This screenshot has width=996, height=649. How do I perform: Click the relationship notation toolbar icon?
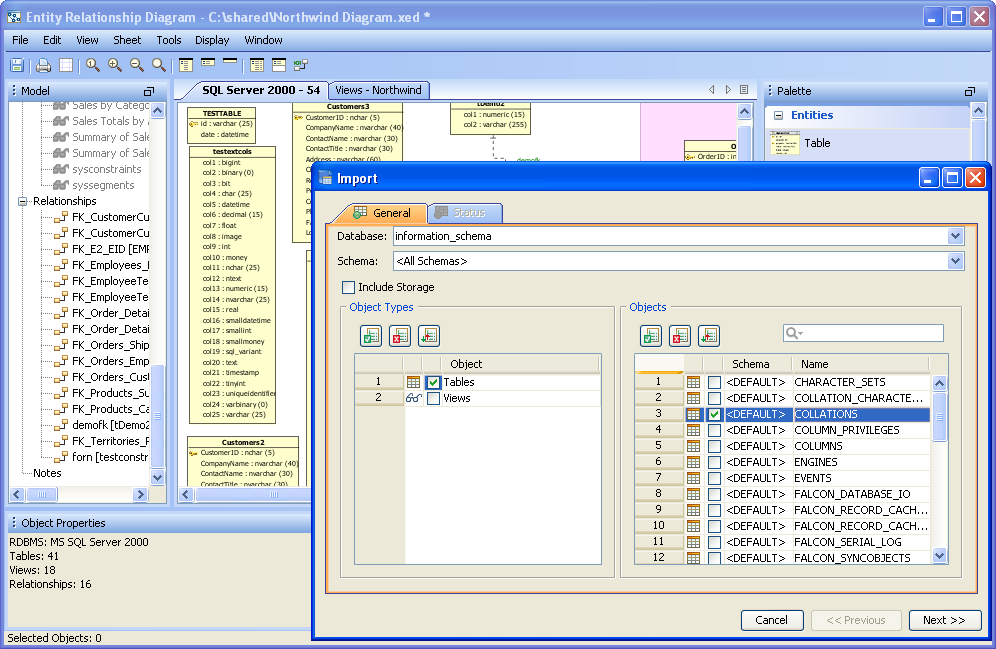301,65
